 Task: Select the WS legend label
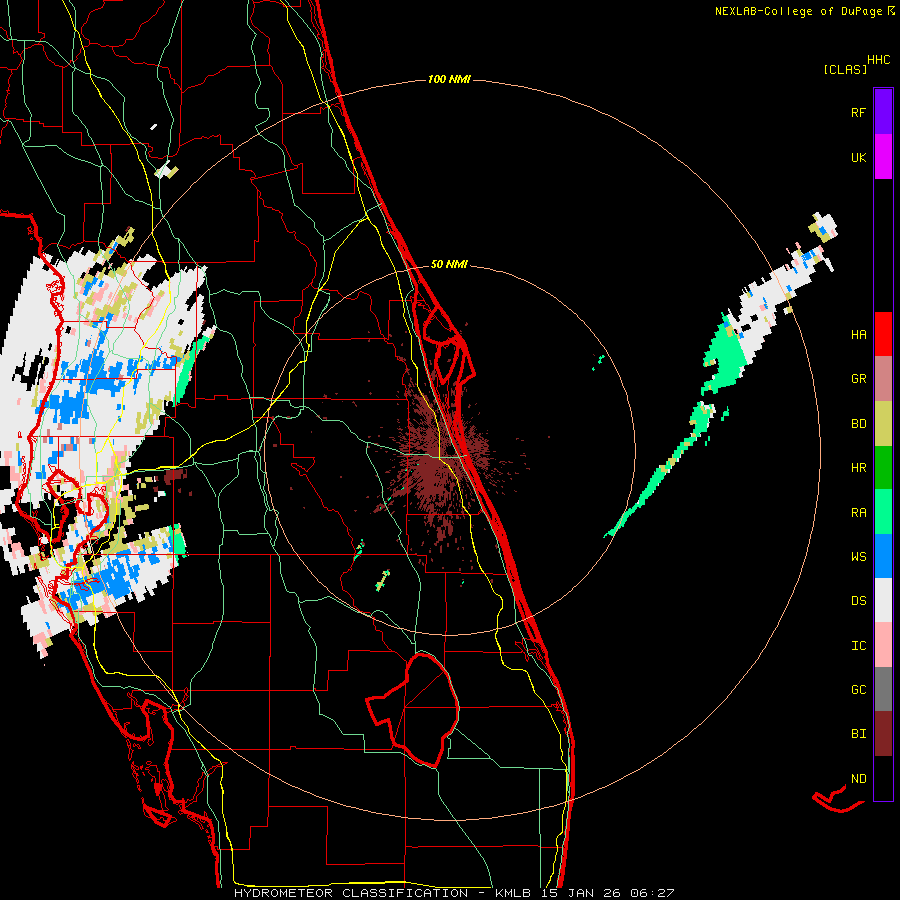858,557
